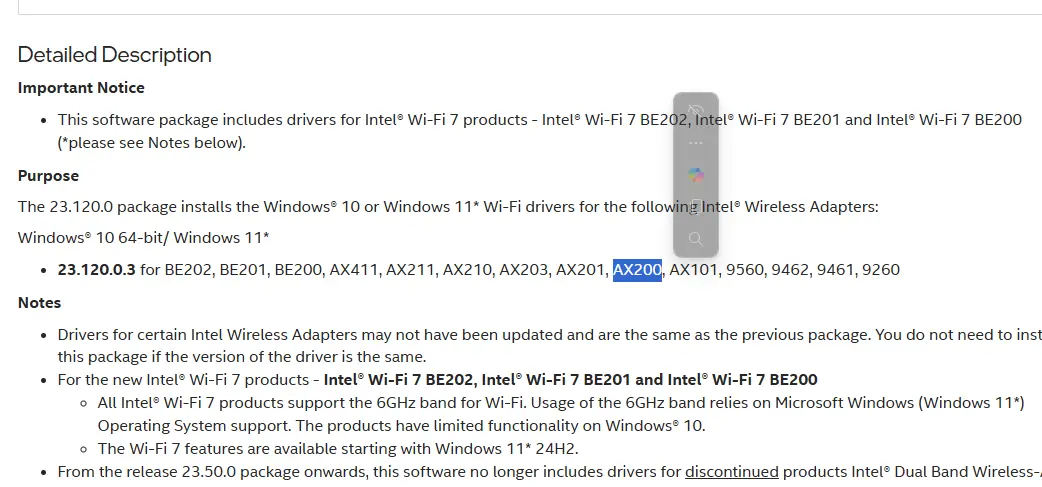Click the 'Purpose' subheading
Viewport: 1042px width, 487px height.
(49, 175)
